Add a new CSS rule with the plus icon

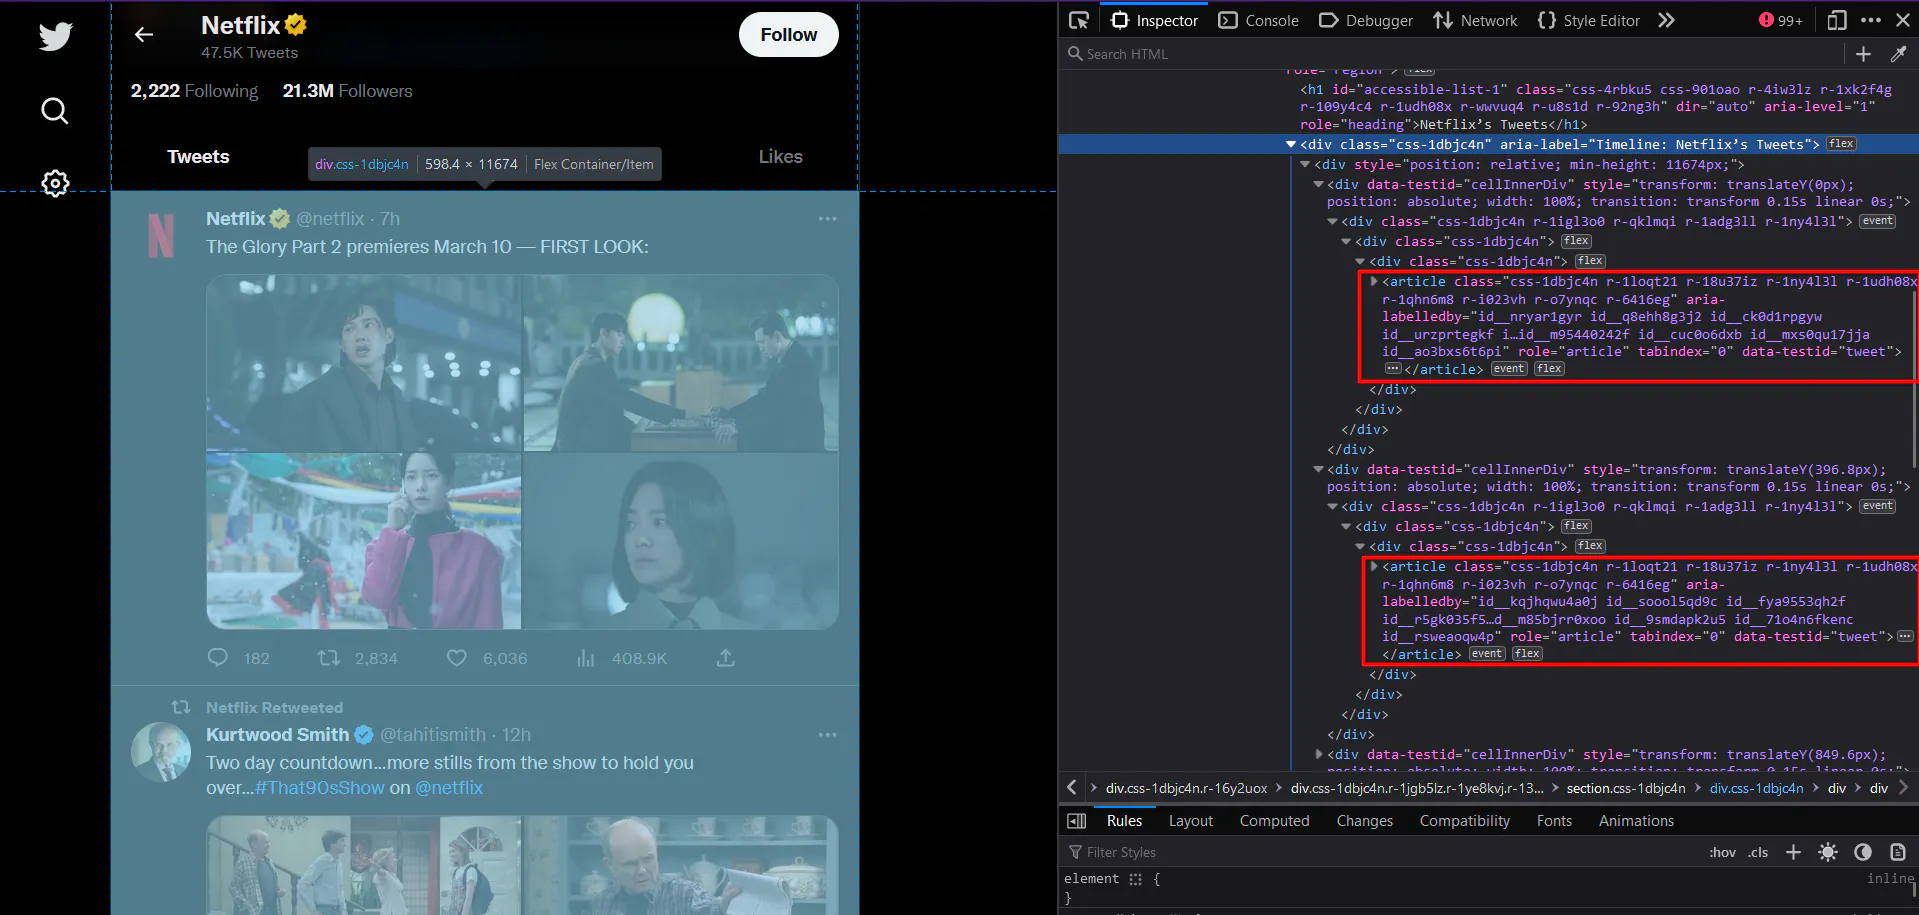point(1793,852)
